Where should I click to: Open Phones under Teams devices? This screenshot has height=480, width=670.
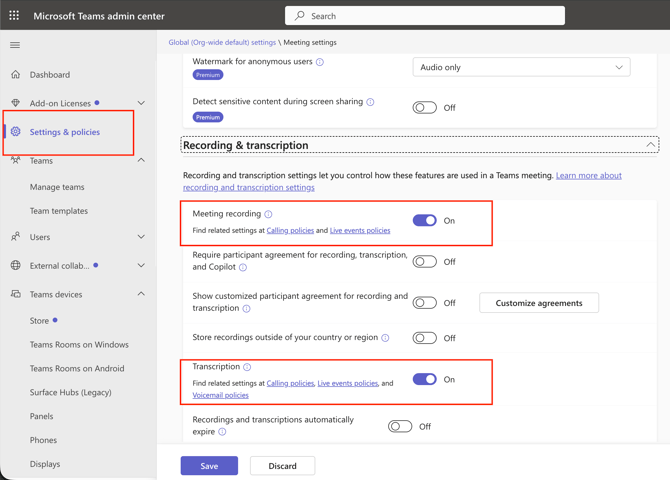(43, 440)
